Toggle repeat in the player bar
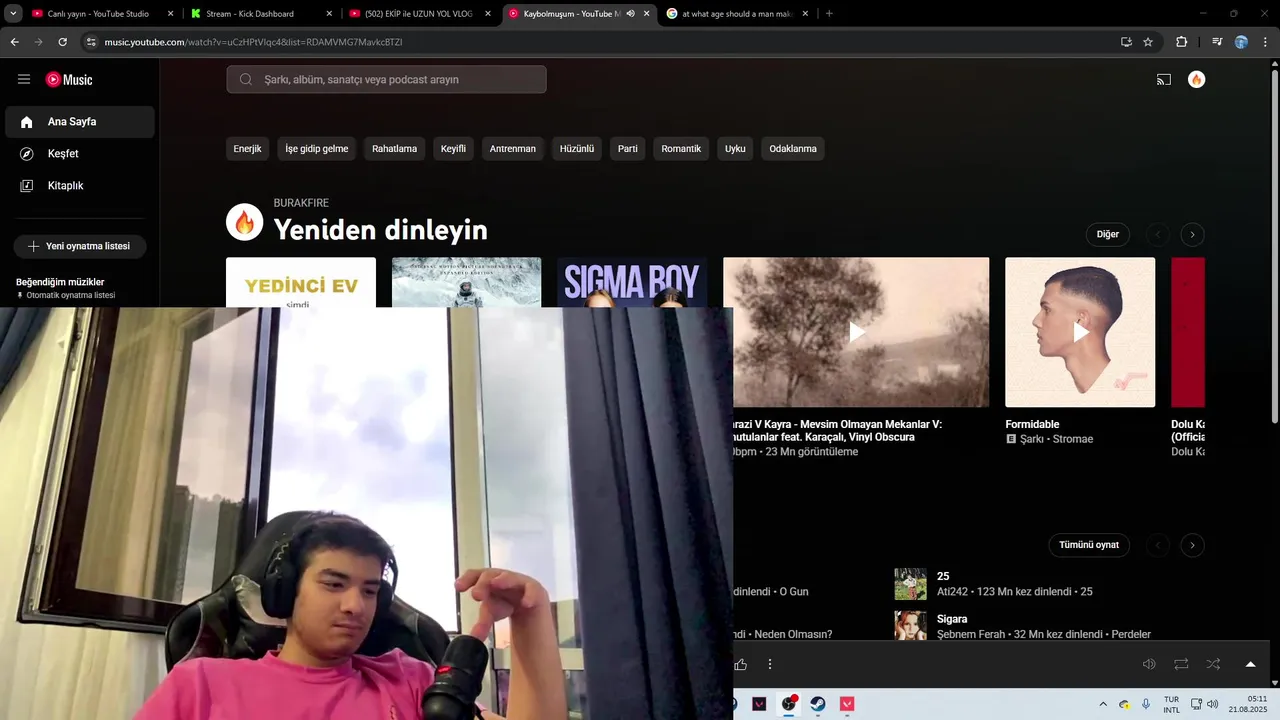Screen dimensions: 1280x720 1181,664
